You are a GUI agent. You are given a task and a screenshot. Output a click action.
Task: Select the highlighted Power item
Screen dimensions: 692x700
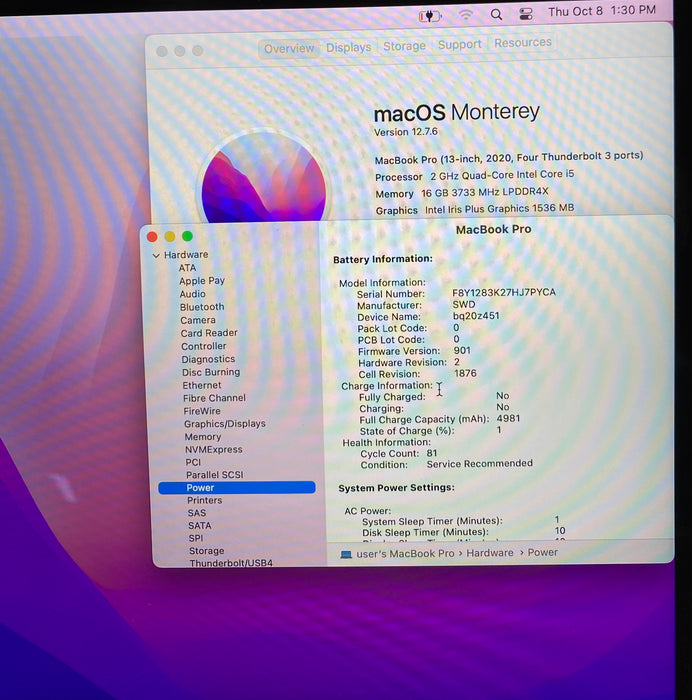coord(237,487)
